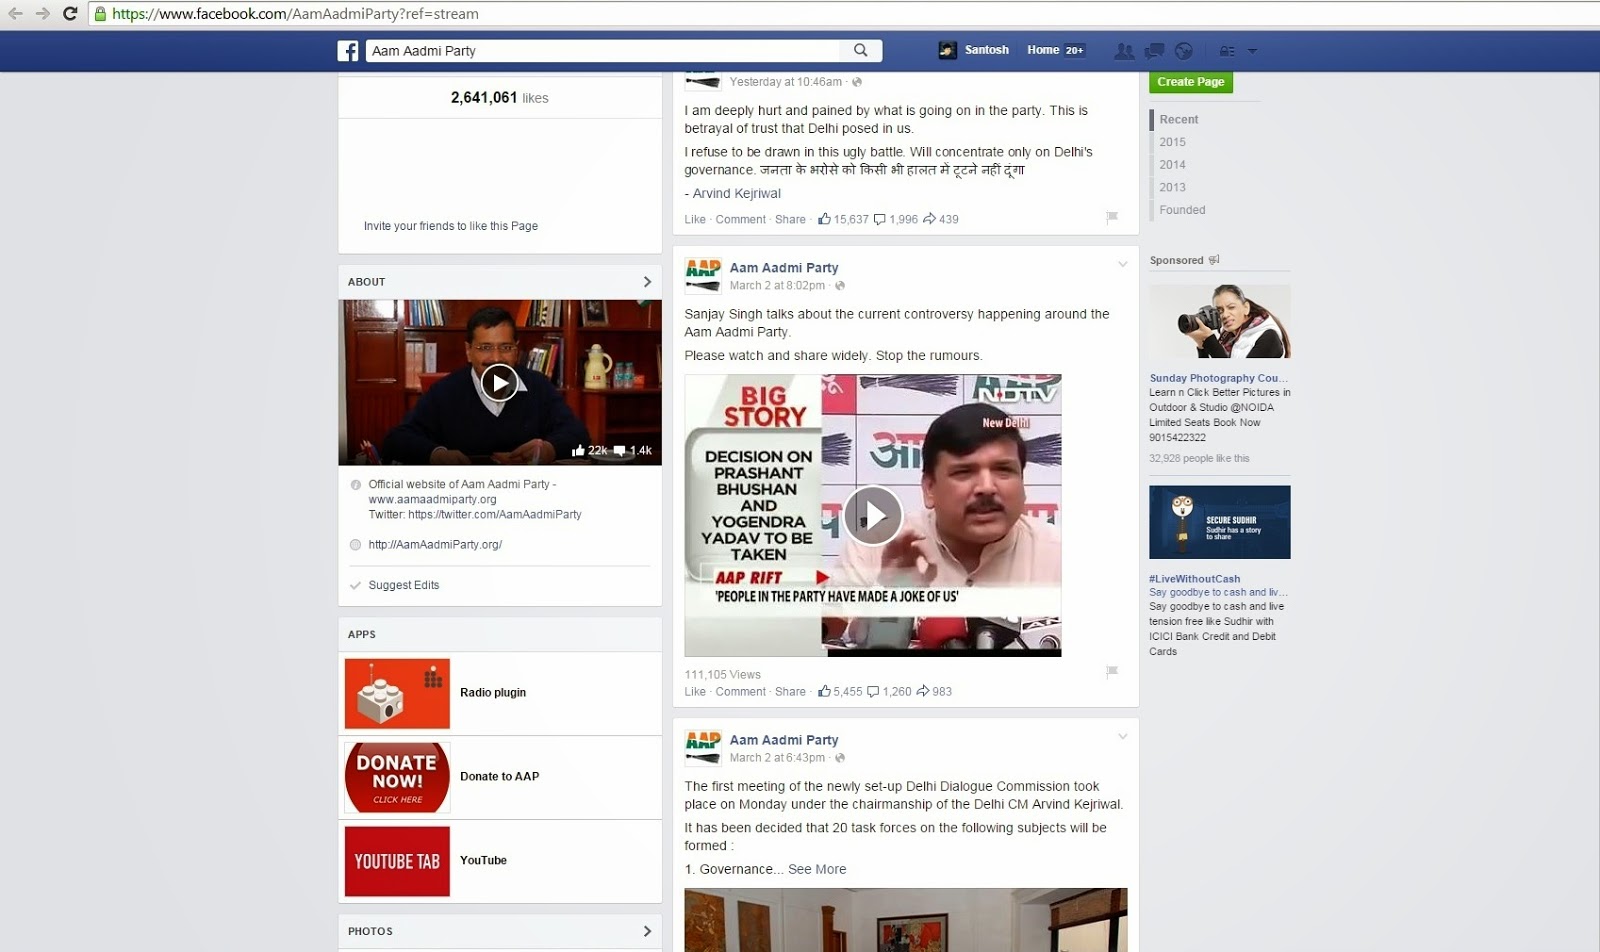Open the Sanjay Singh post options dropdown
The width and height of the screenshot is (1600, 952).
click(1123, 264)
